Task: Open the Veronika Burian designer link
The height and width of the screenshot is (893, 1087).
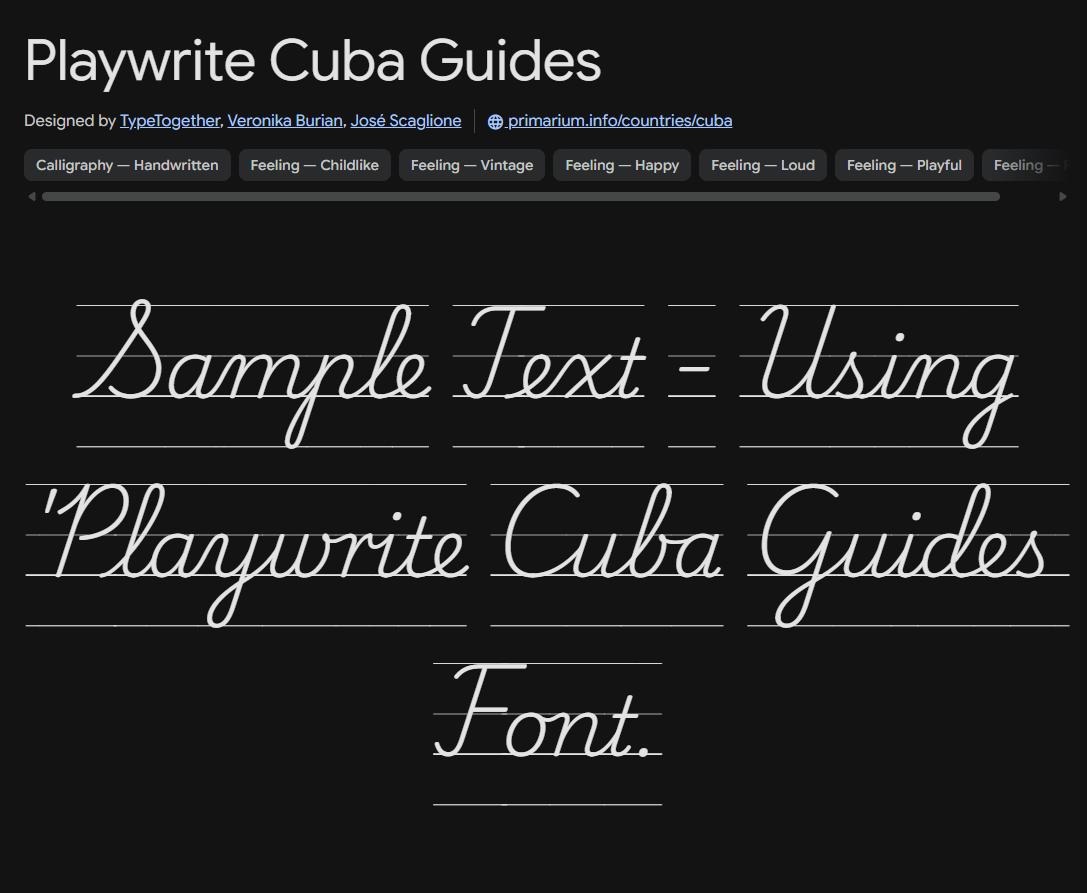Action: (x=285, y=121)
